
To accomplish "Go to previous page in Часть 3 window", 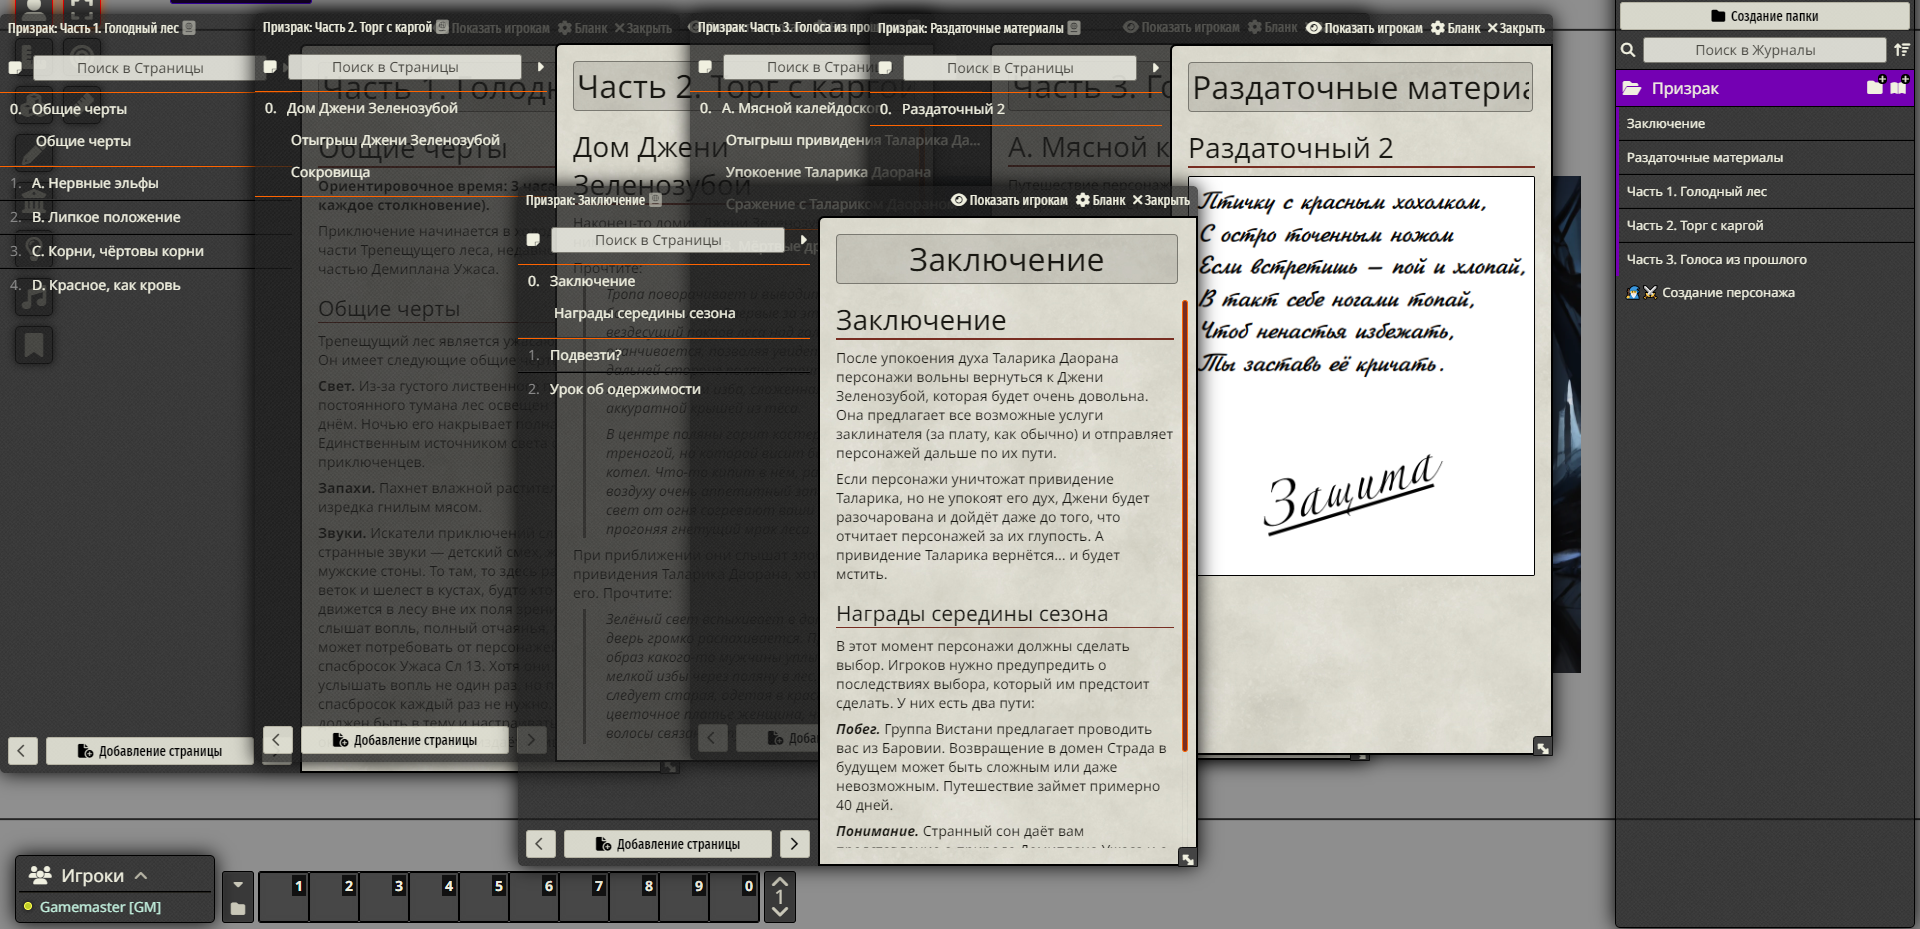I will coord(712,738).
